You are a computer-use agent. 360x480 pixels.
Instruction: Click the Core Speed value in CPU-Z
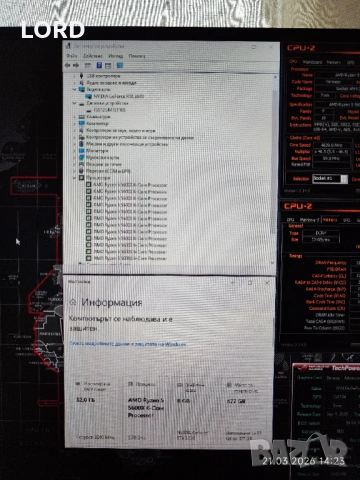(x=332, y=145)
